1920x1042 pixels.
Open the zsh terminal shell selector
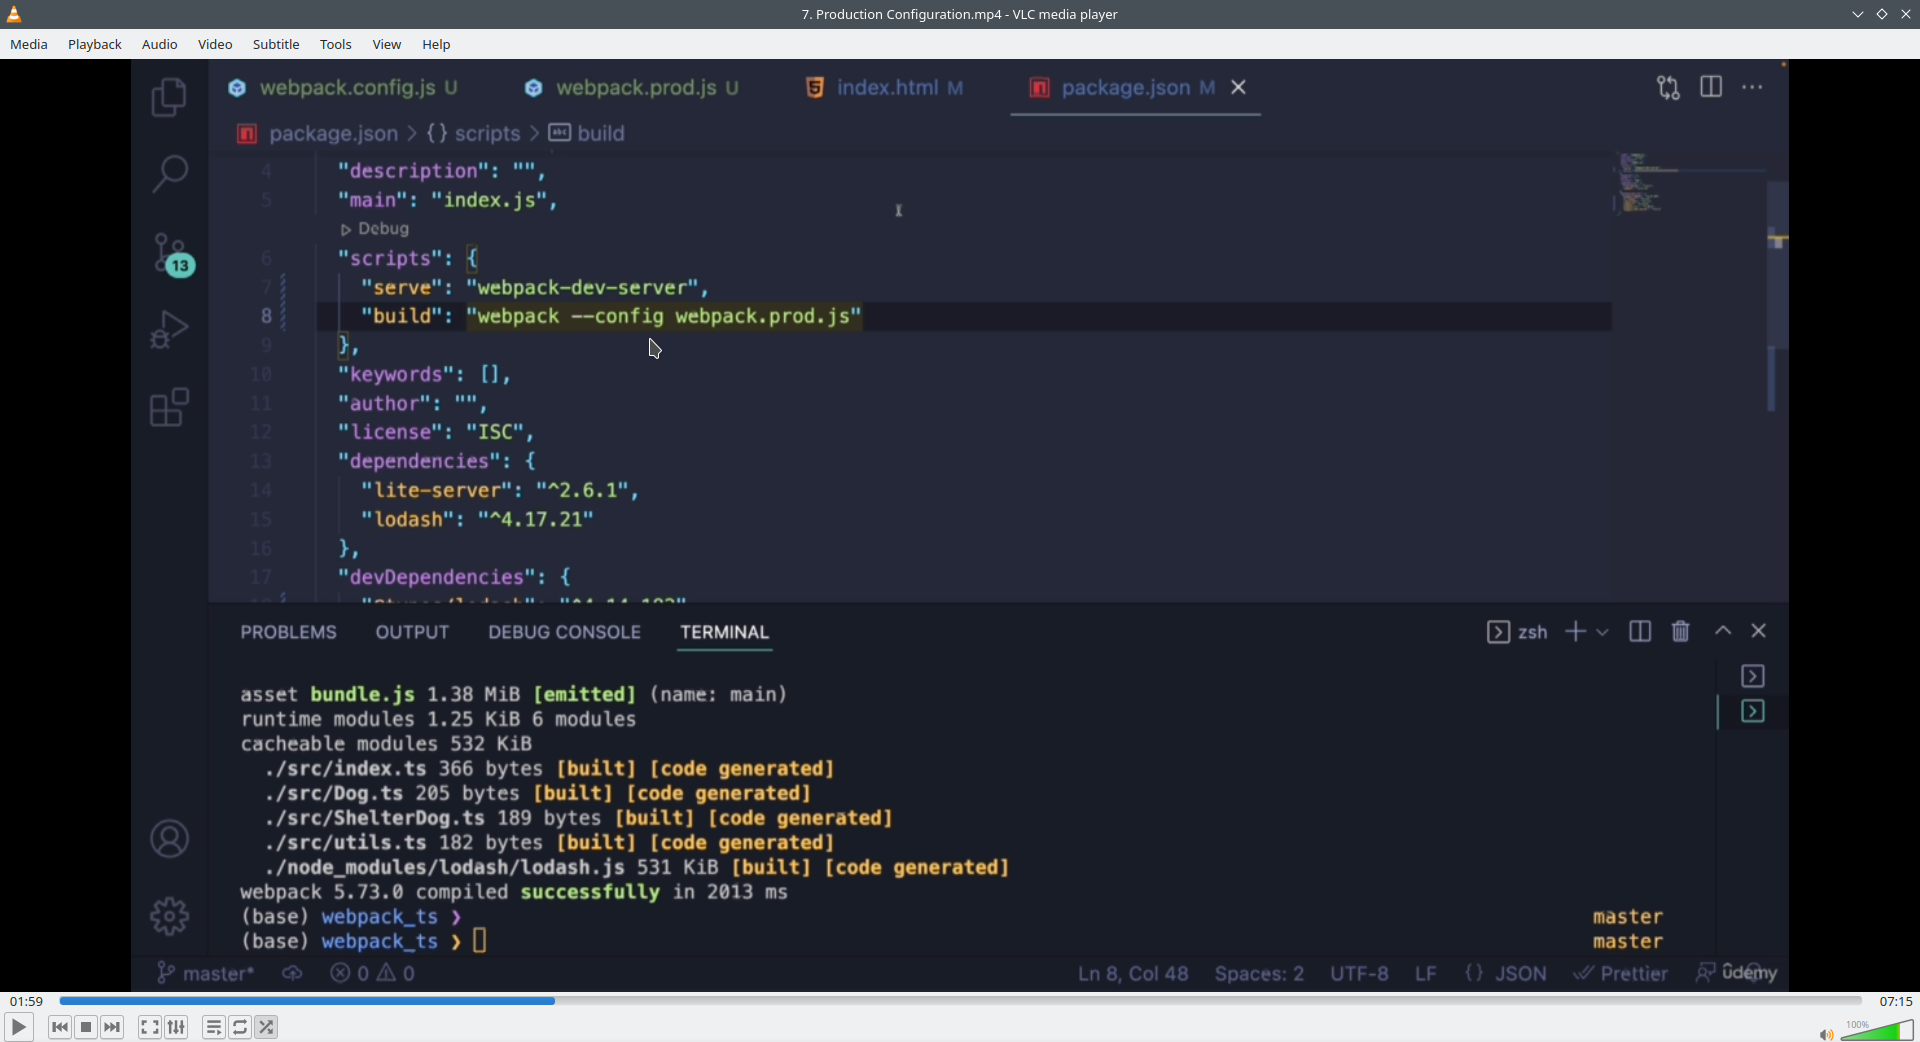click(1518, 632)
